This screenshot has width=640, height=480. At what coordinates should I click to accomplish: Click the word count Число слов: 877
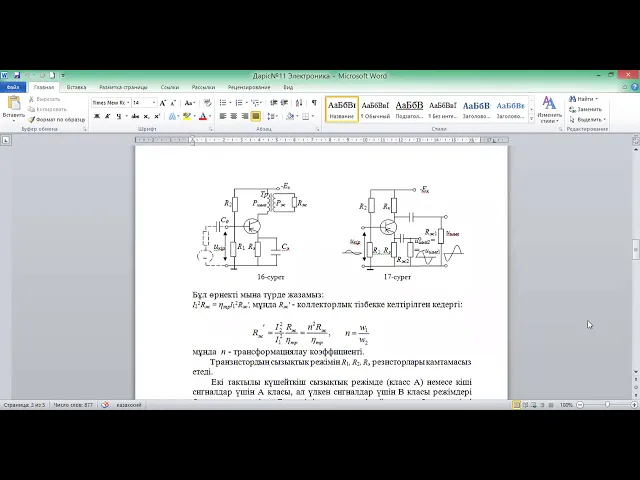(x=73, y=405)
